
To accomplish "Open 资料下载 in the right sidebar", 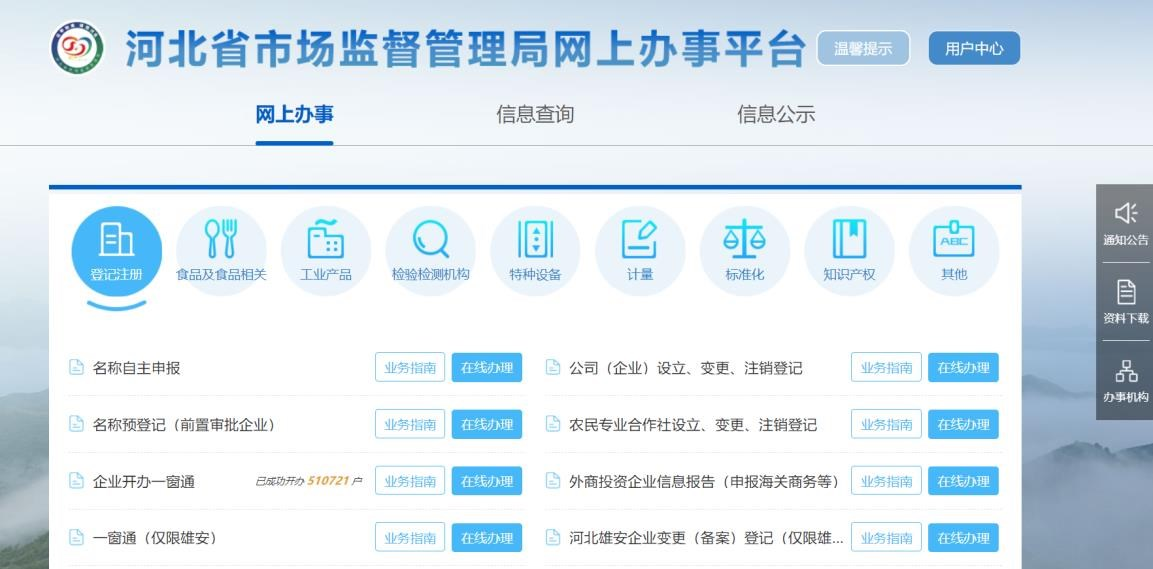I will 1125,302.
